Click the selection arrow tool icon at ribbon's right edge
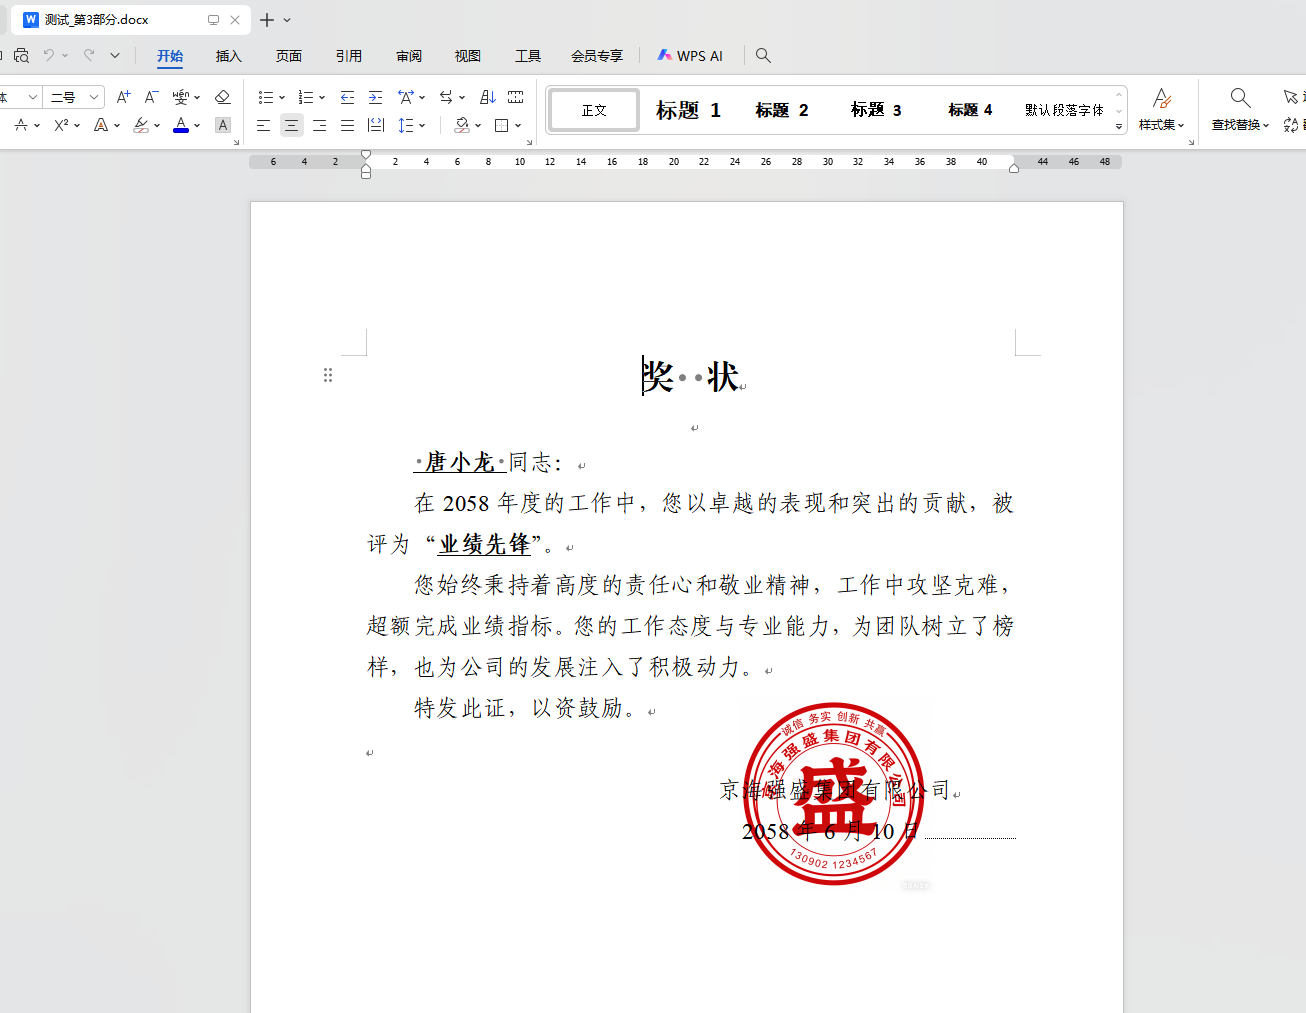Viewport: 1306px width, 1013px height. pyautogui.click(x=1291, y=97)
